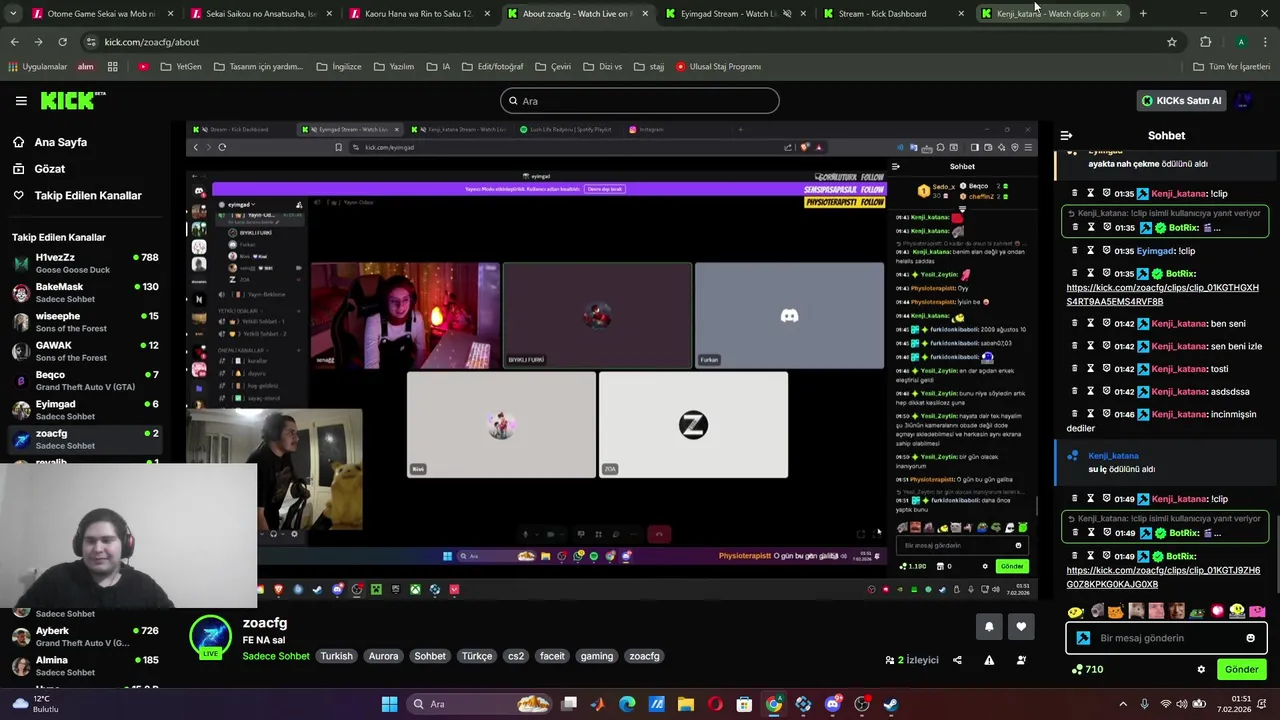Open Chrome three-dot menu
This screenshot has height=720, width=1280.
tap(1265, 42)
